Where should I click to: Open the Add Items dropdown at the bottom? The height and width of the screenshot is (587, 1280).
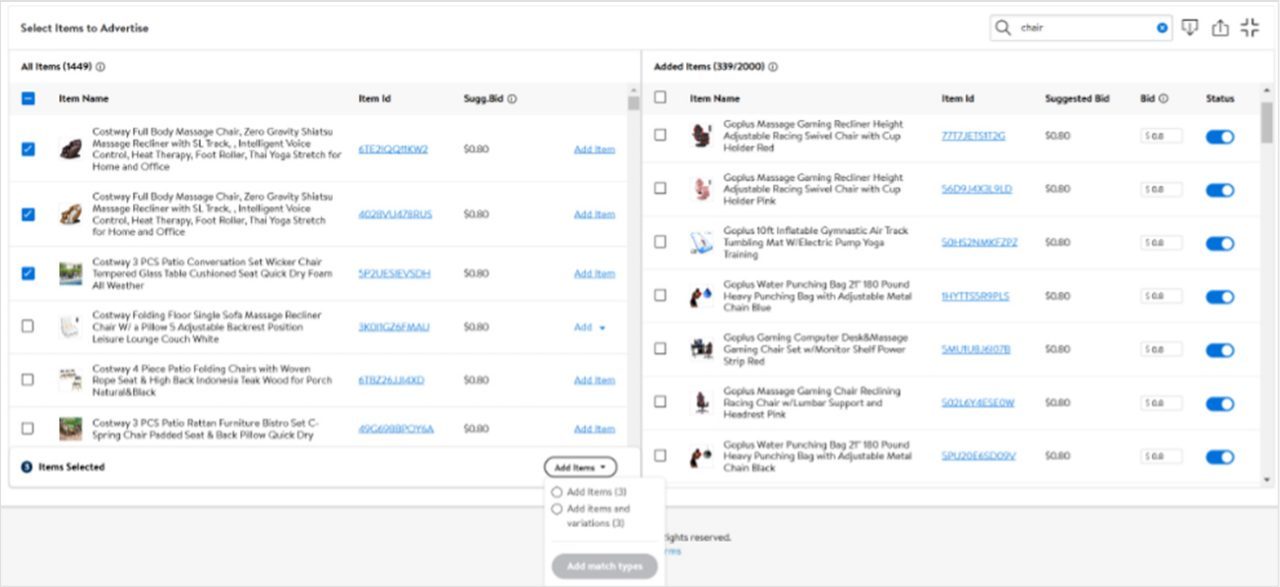581,466
